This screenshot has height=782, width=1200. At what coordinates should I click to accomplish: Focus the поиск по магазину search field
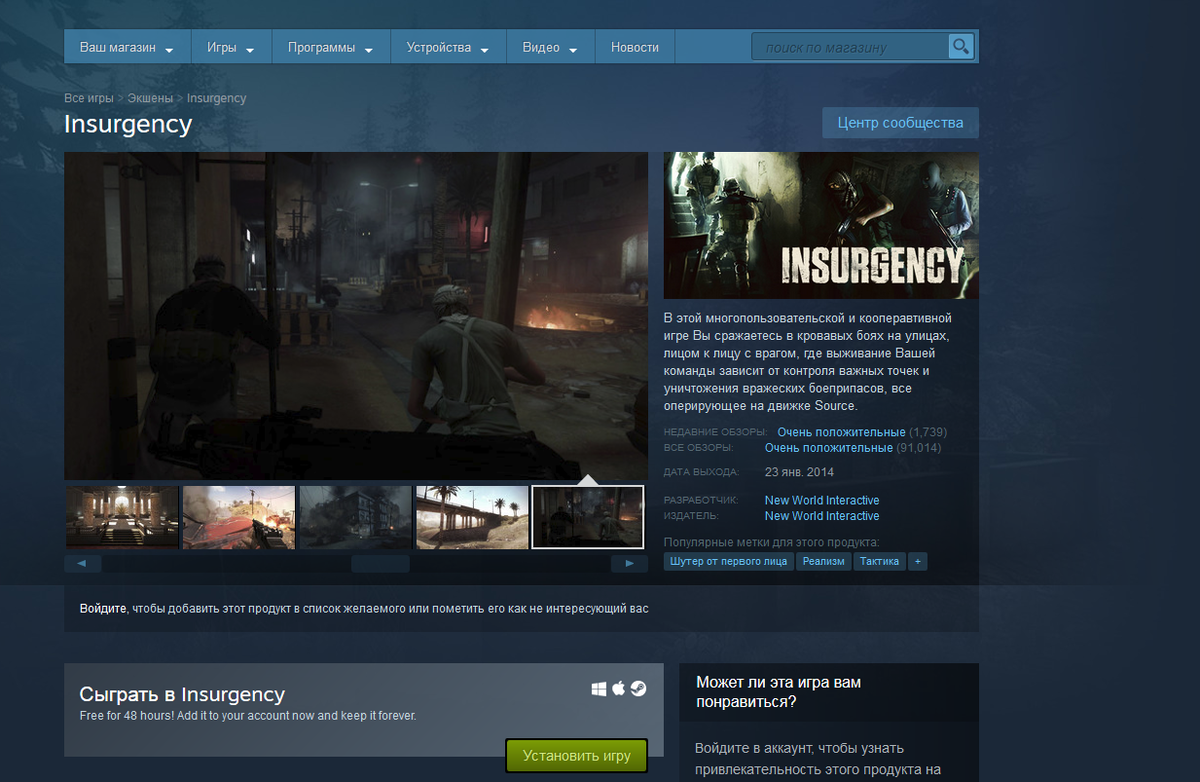click(850, 47)
